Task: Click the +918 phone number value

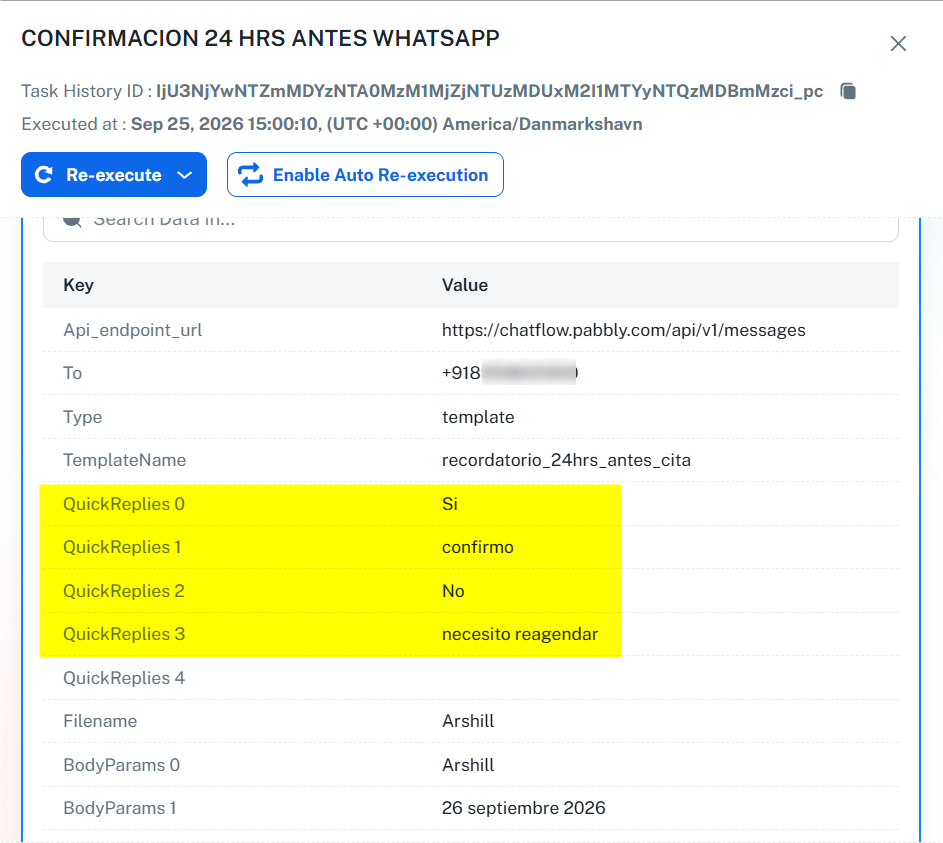Action: click(510, 373)
